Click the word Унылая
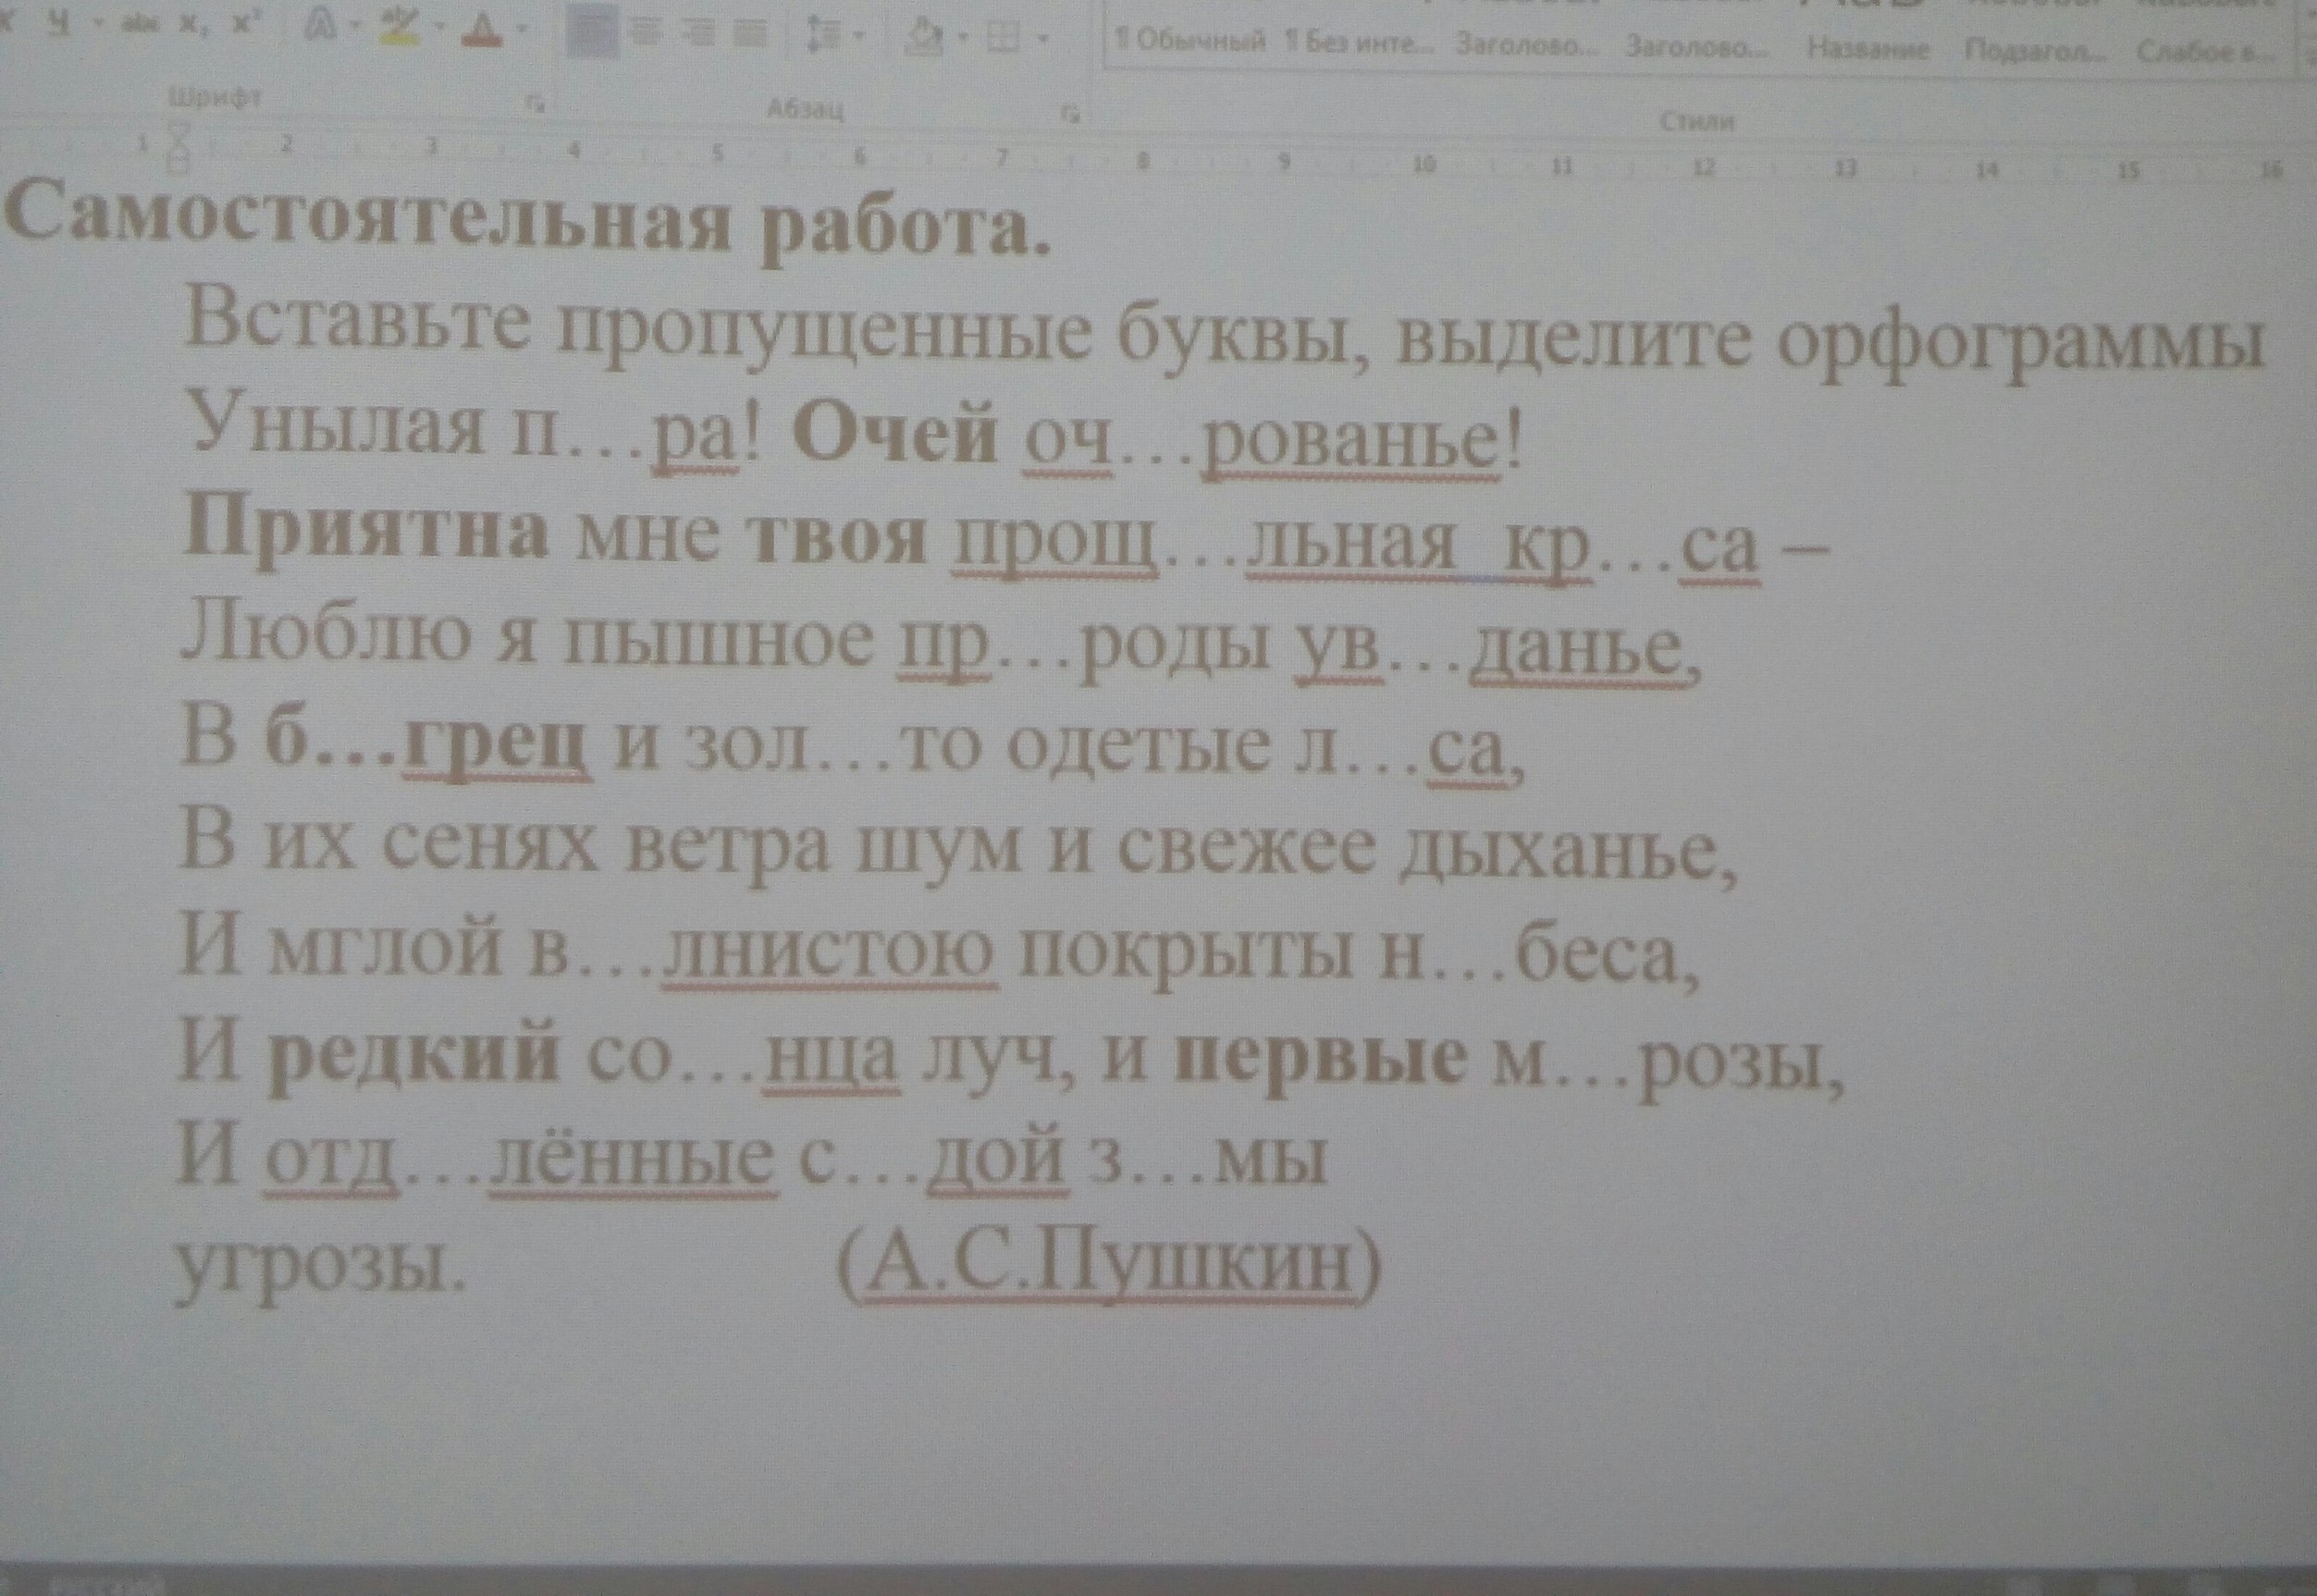This screenshot has height=1596, width=2317. tap(336, 426)
